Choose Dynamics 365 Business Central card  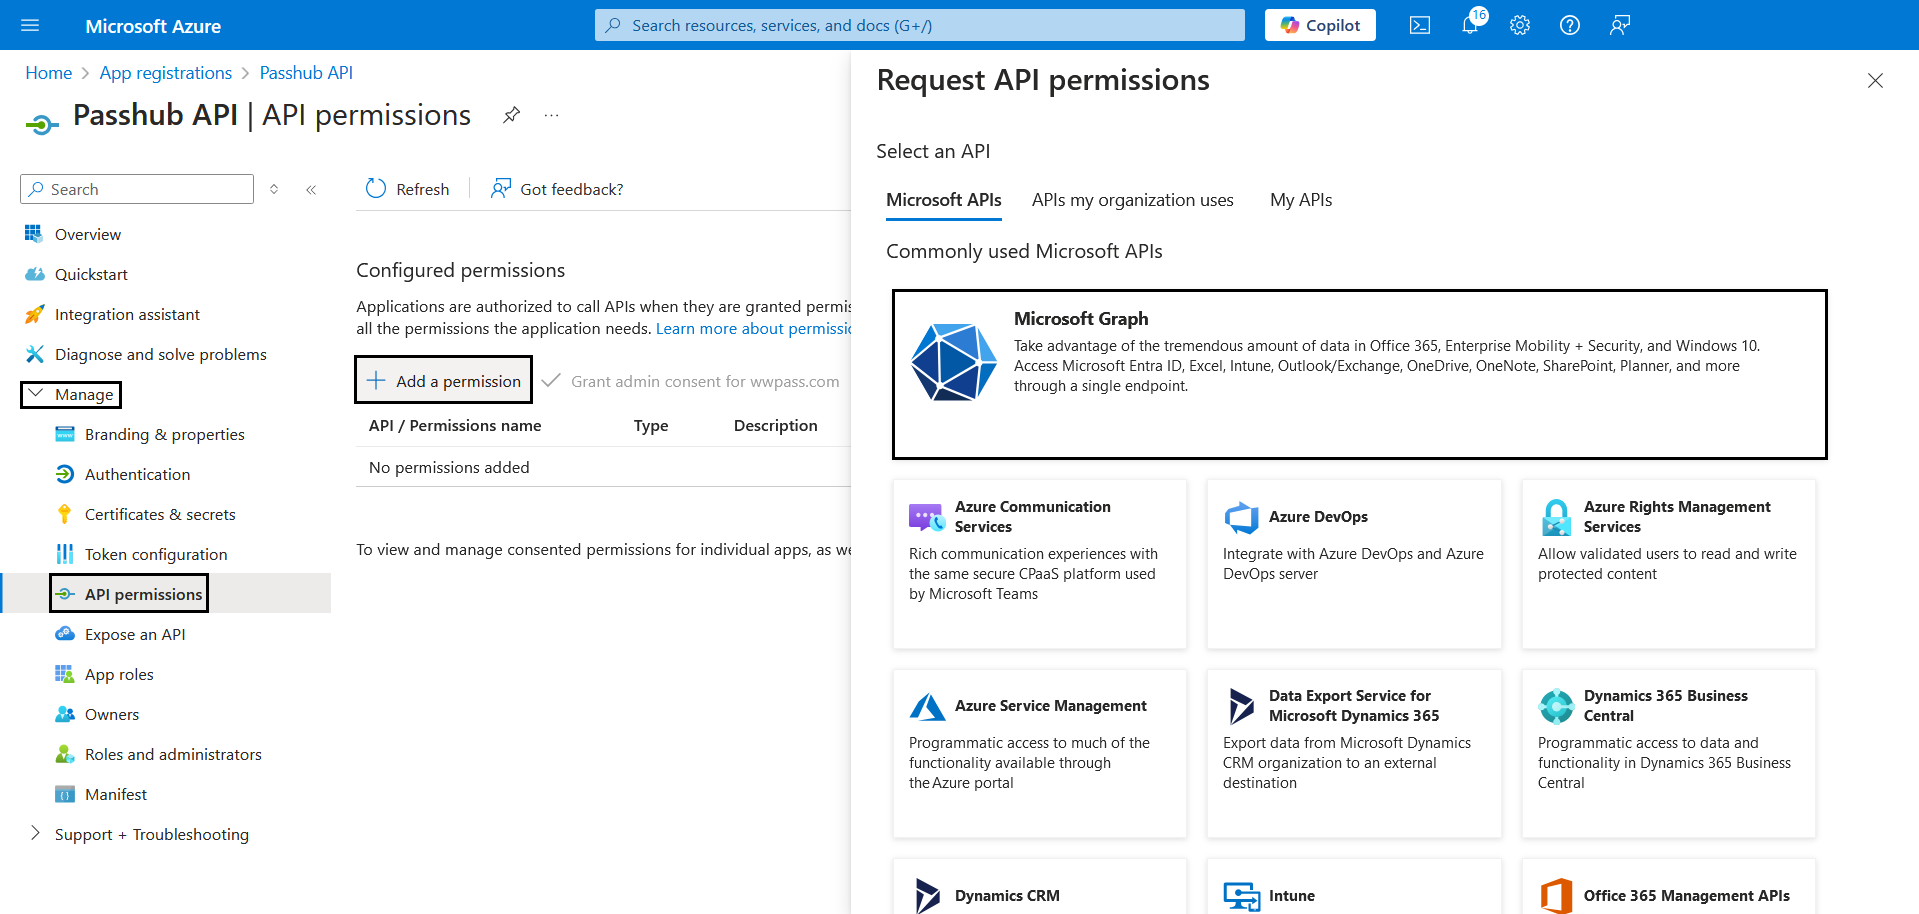coord(1669,753)
